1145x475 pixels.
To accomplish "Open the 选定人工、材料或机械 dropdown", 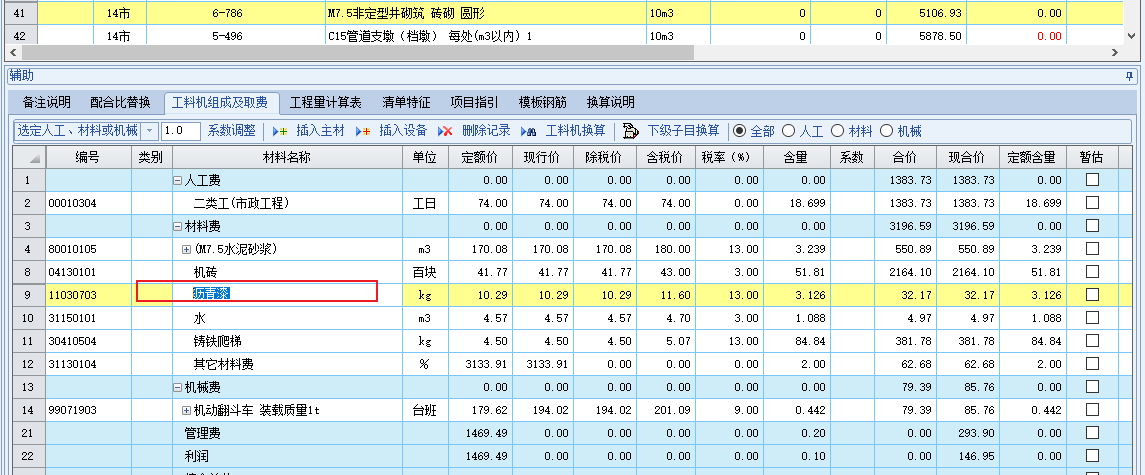I will coord(149,131).
